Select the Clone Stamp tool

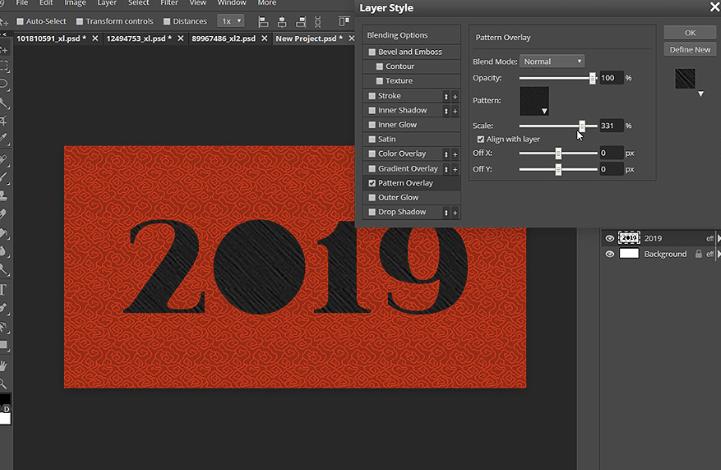click(x=4, y=195)
